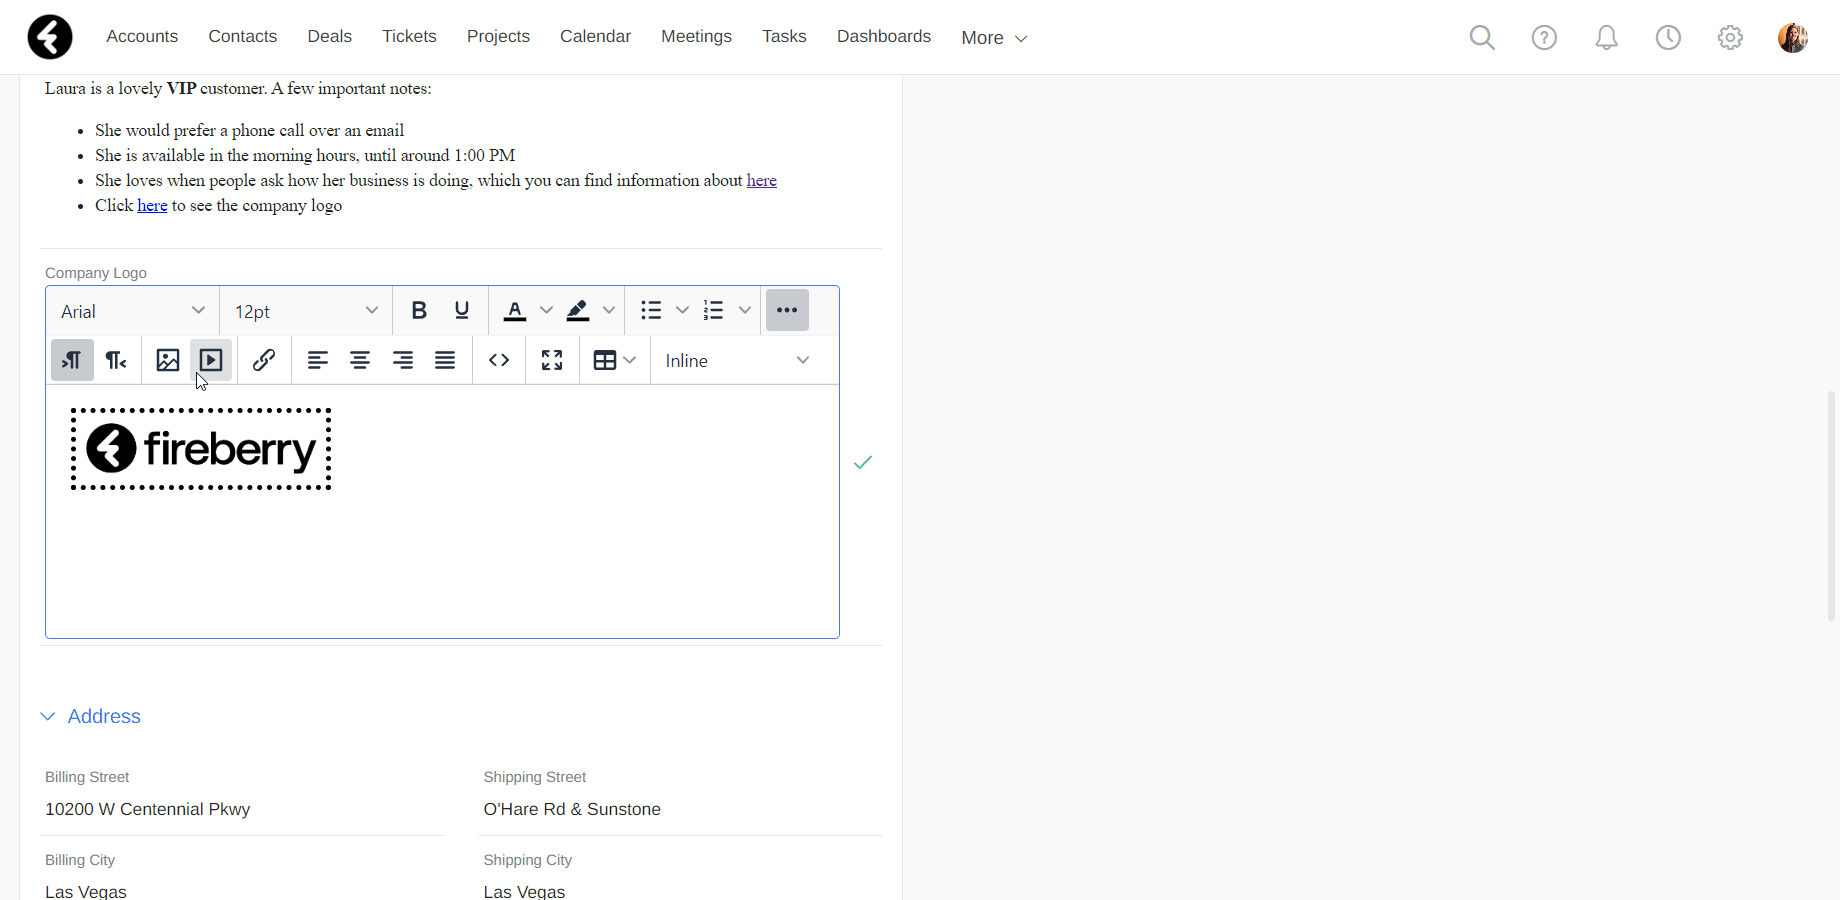
Task: Collapse the Address section
Action: tap(90, 716)
